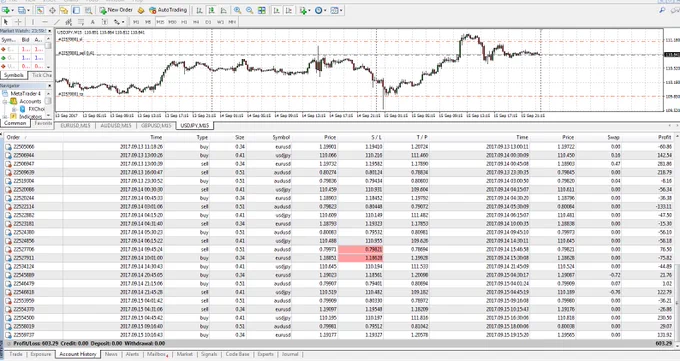Select the Text tool A icon
The height and width of the screenshot is (361, 680).
click(92, 22)
